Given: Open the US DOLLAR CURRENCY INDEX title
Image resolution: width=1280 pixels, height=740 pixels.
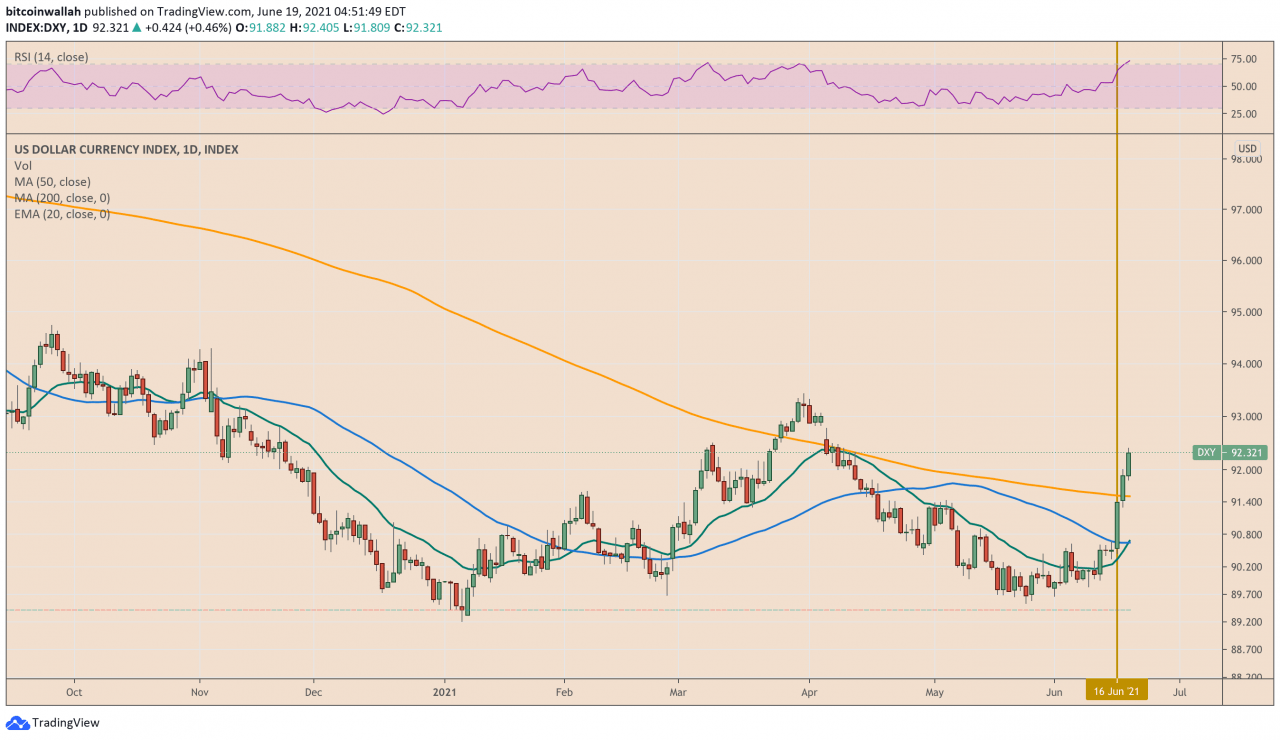Looking at the screenshot, I should click(126, 150).
